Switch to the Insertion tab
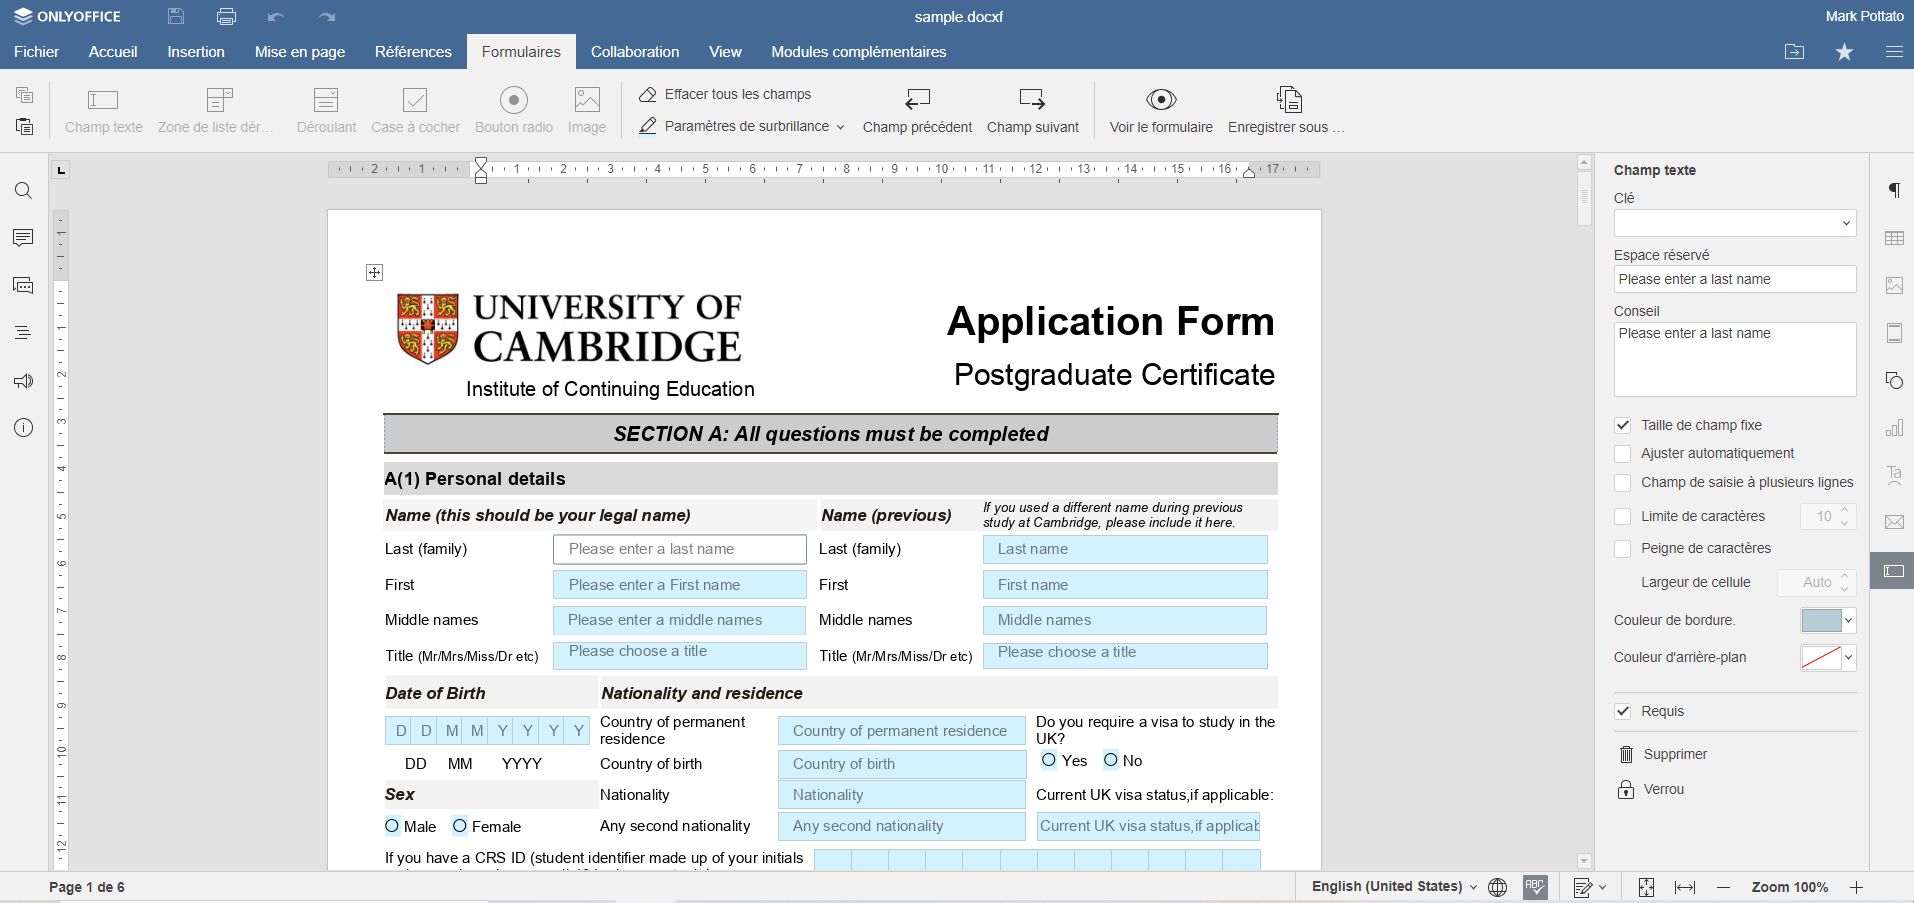The image size is (1914, 903). pyautogui.click(x=196, y=52)
